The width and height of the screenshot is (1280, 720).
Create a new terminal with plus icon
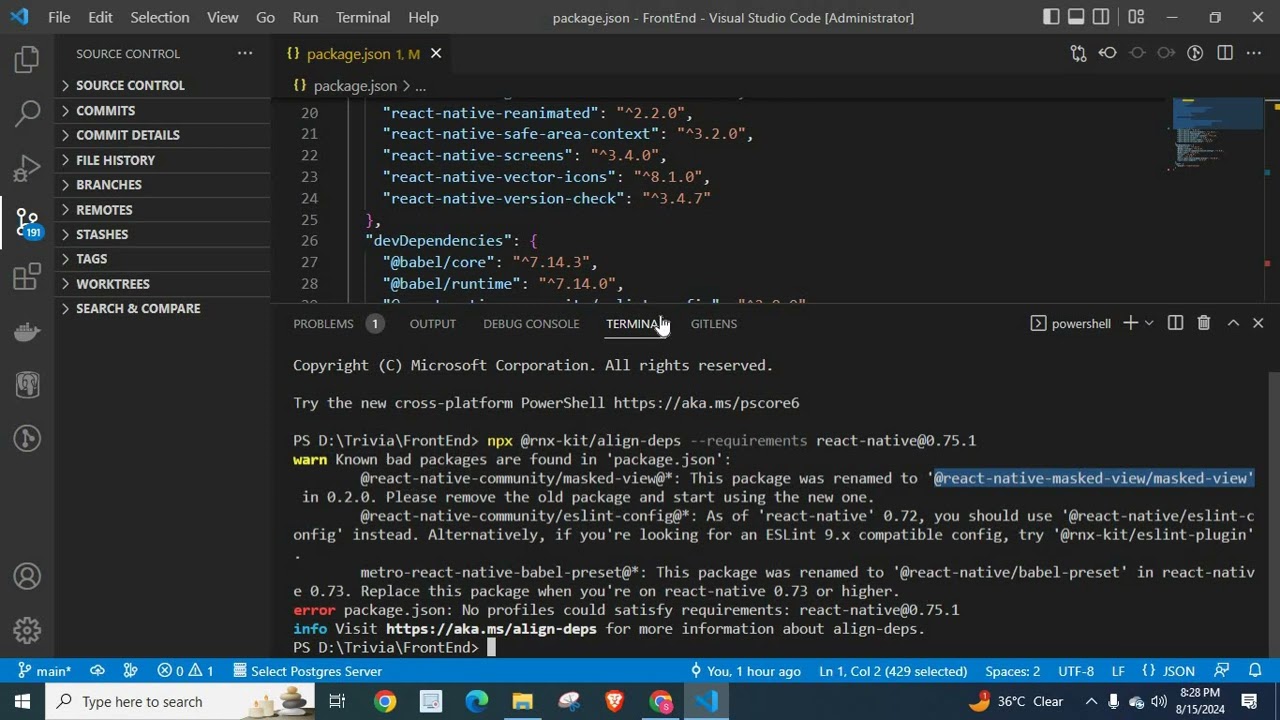click(x=1130, y=323)
